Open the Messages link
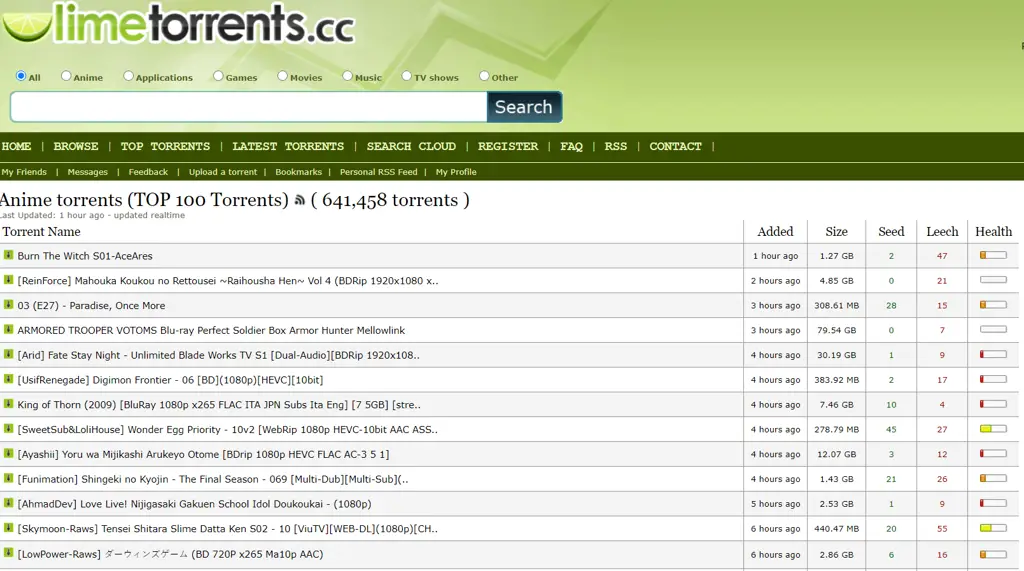 88,172
